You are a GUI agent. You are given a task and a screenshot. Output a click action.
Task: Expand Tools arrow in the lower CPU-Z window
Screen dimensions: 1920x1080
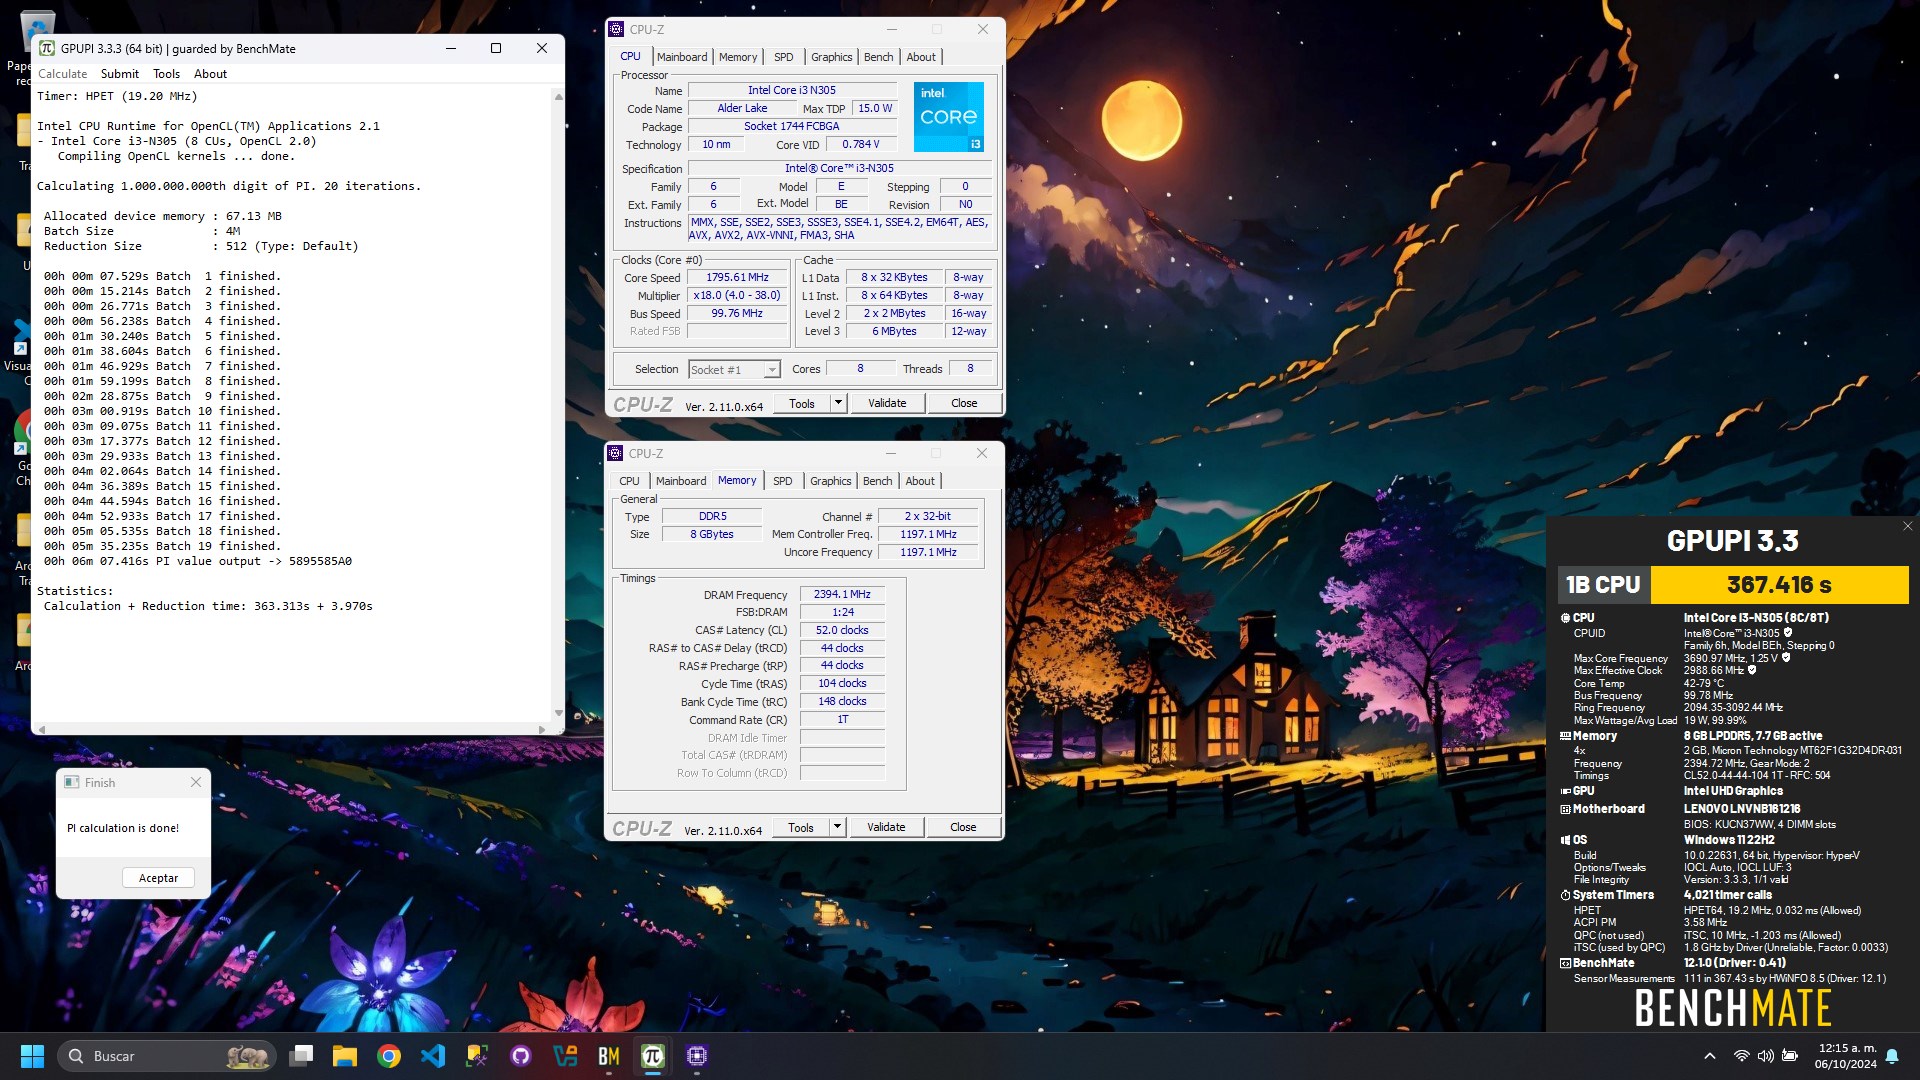837,827
